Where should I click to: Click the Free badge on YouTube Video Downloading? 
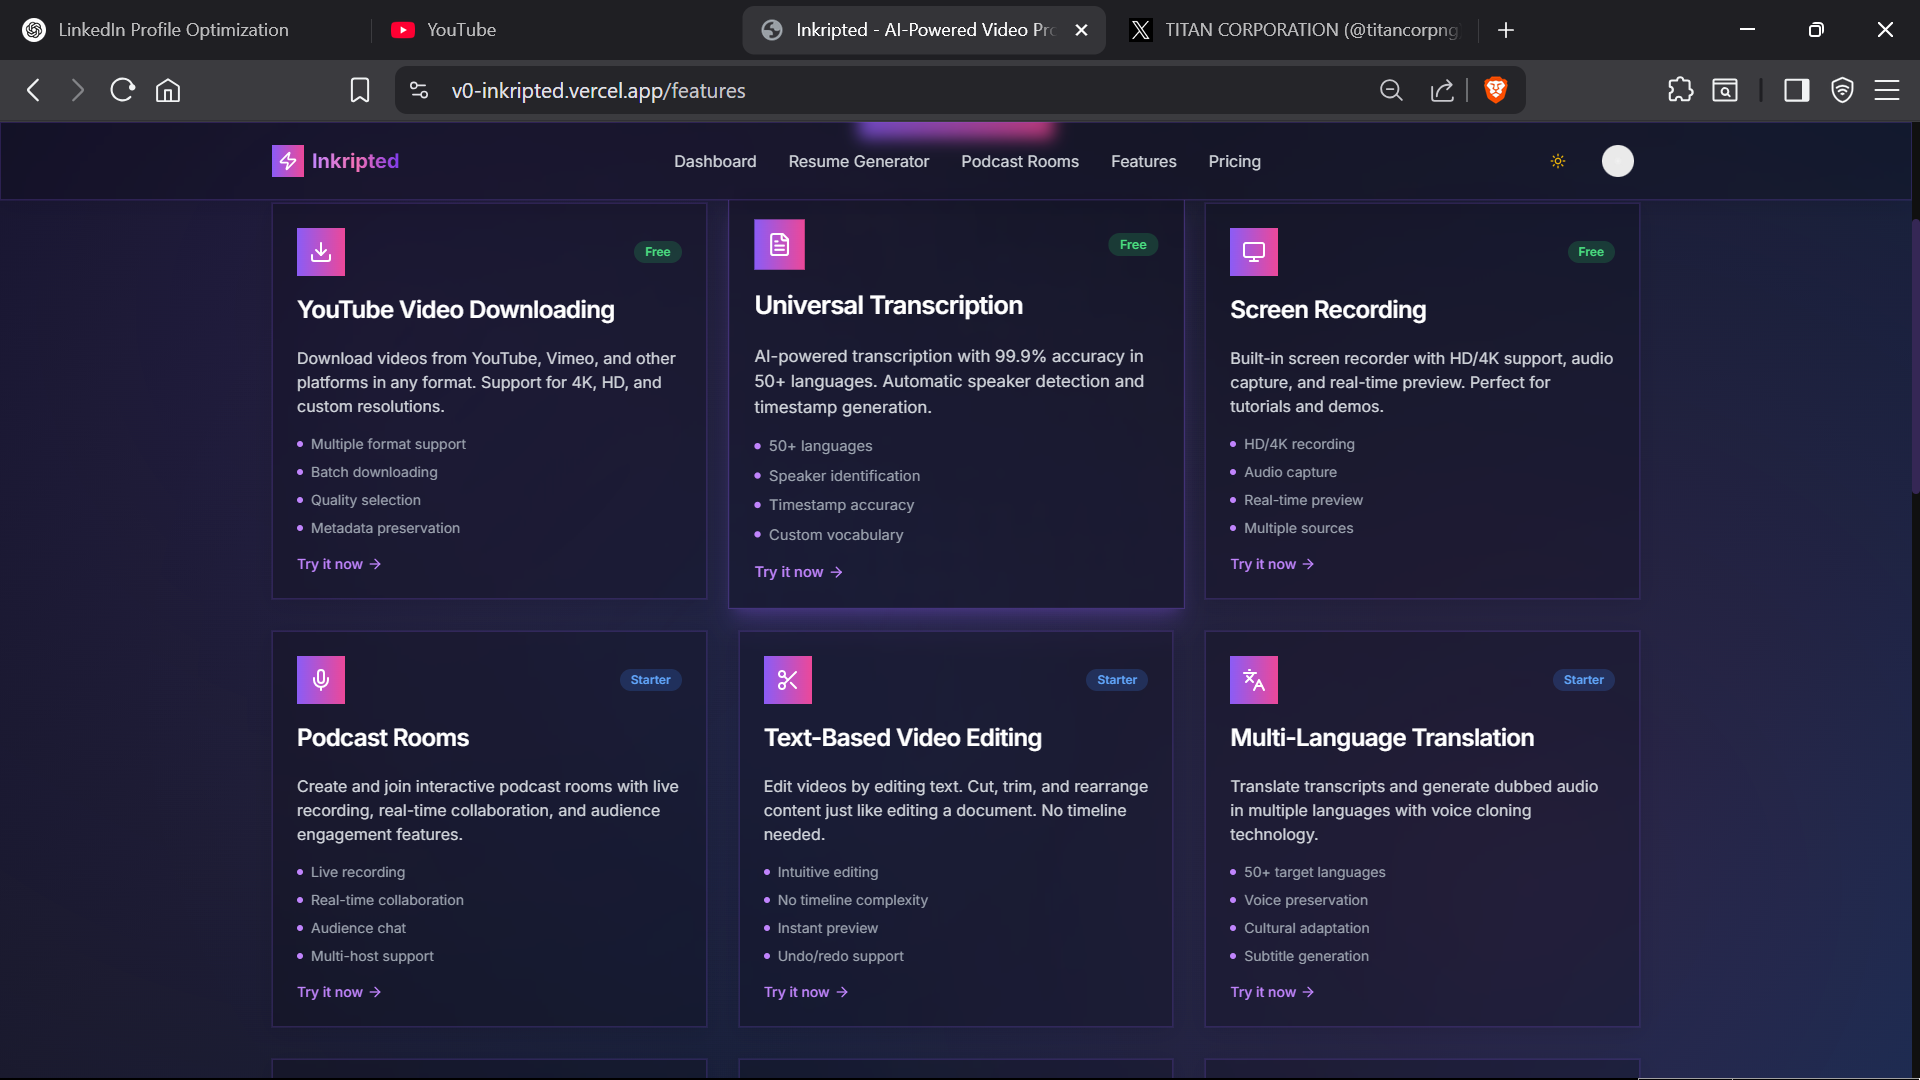coord(658,252)
